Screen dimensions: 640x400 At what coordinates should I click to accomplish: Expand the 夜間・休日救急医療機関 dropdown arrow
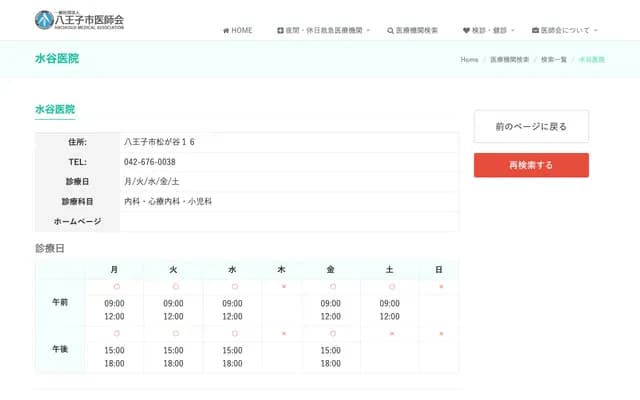(368, 31)
